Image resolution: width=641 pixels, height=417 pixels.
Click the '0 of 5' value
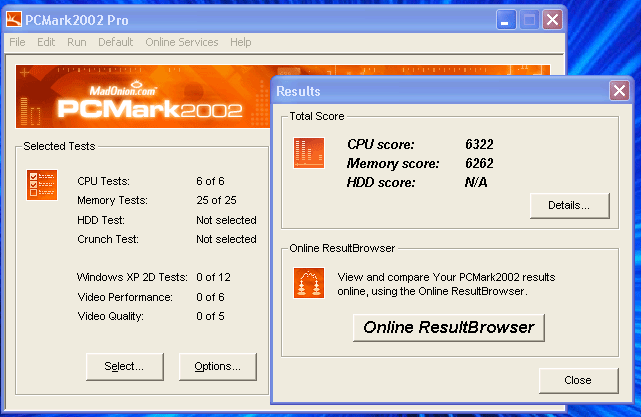click(210, 316)
